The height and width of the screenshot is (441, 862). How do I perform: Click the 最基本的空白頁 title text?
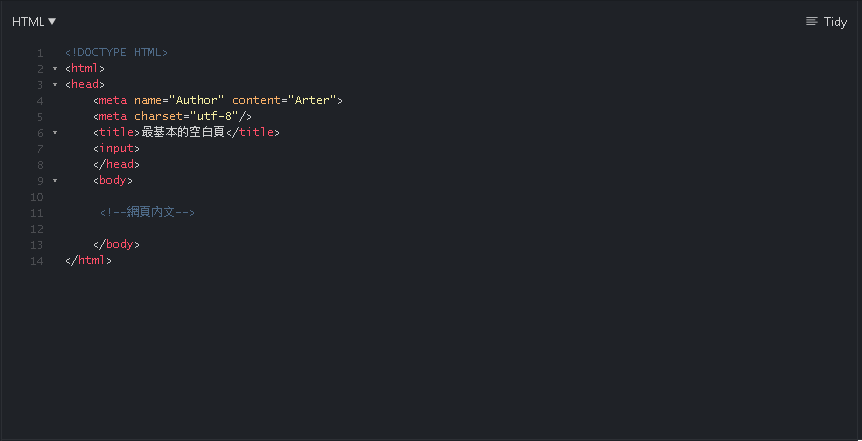click(x=183, y=133)
